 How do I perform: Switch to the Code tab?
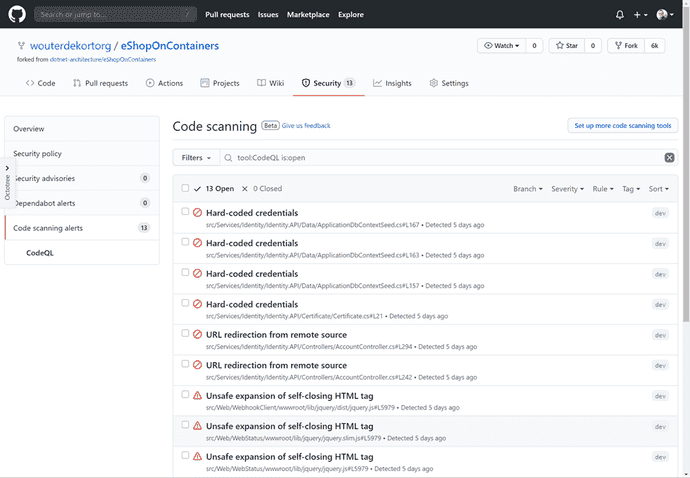(40, 83)
